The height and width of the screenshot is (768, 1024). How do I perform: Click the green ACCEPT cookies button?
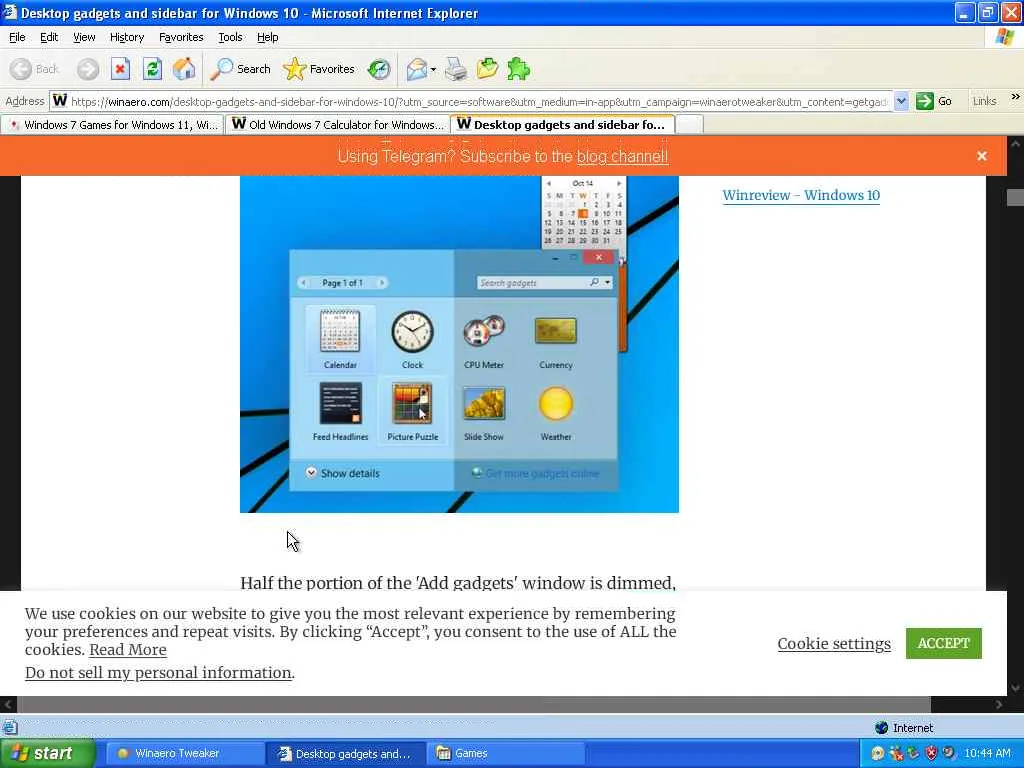pos(944,643)
